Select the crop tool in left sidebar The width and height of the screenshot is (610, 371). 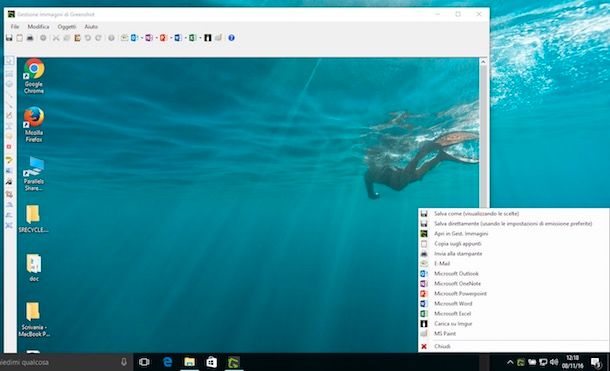9,194
